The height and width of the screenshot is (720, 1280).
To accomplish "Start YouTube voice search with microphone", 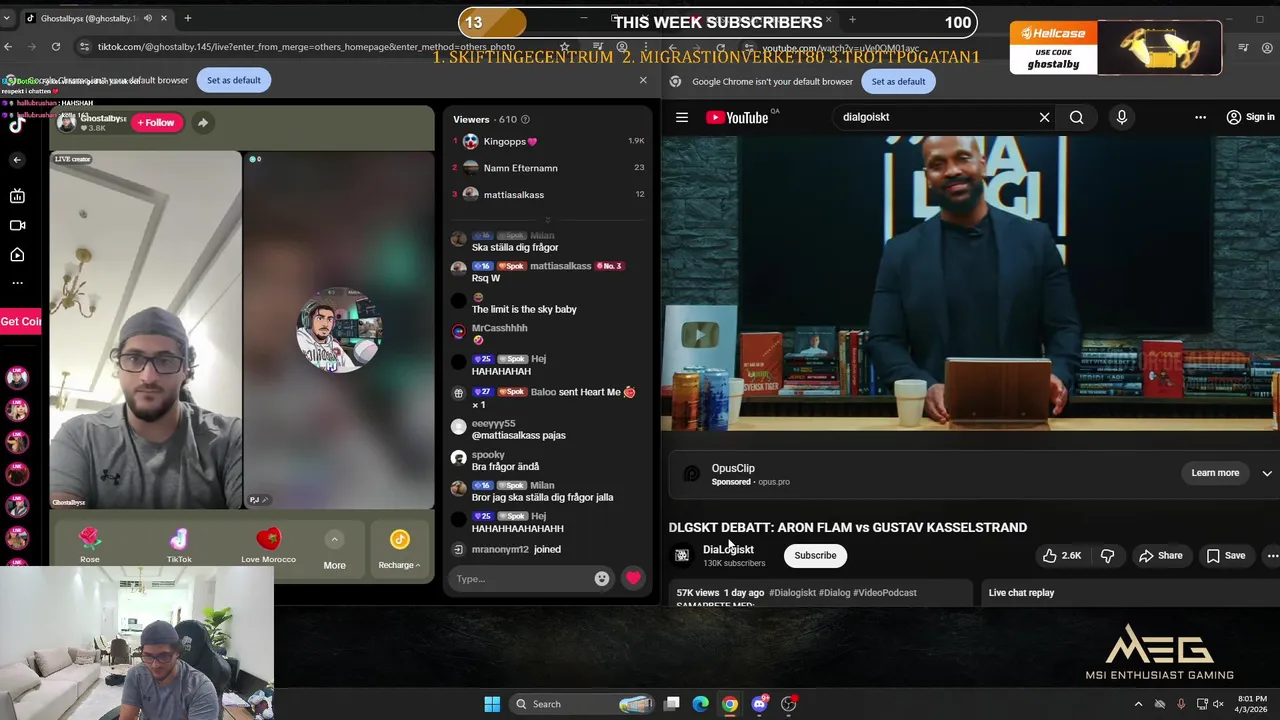I will pos(1121,117).
